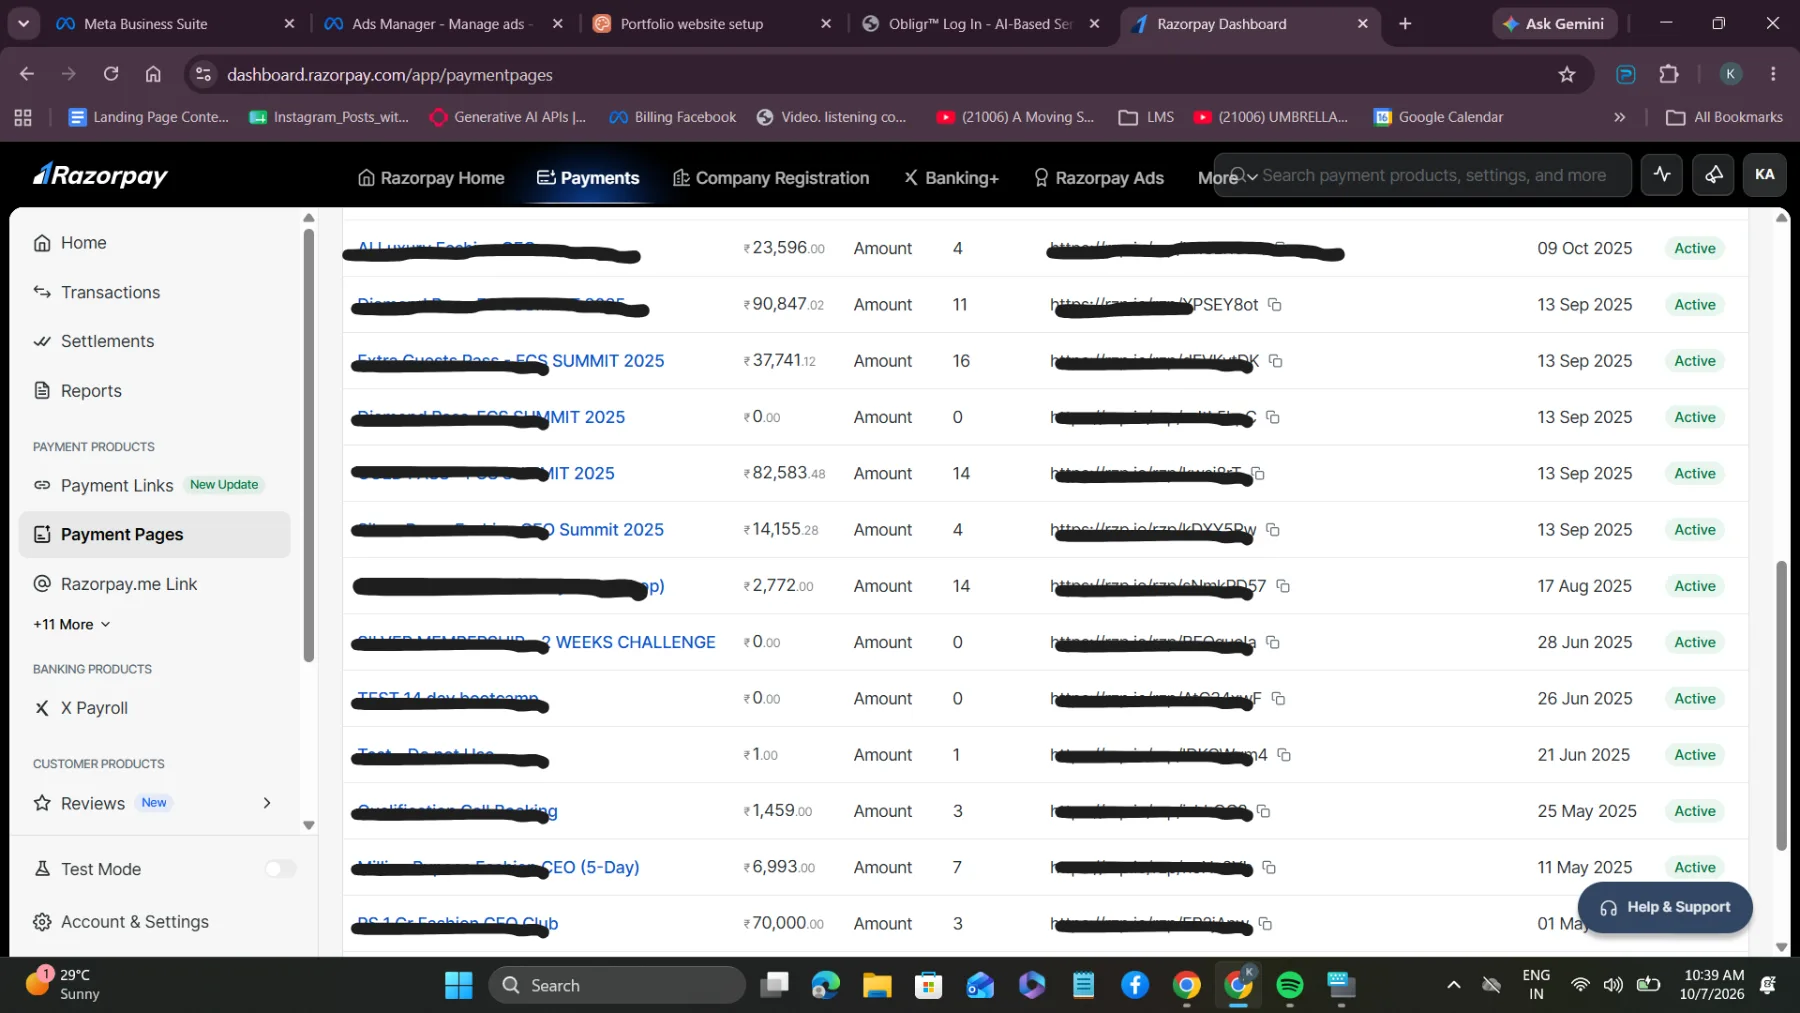
Task: Open Razorpay Home tab
Action: point(431,178)
